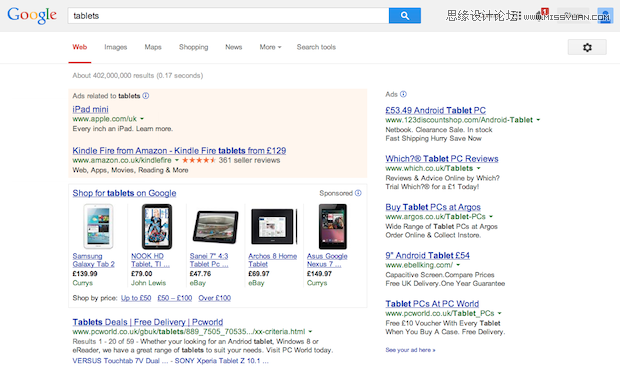
Task: Click the blue search magnifier button
Action: [x=405, y=15]
